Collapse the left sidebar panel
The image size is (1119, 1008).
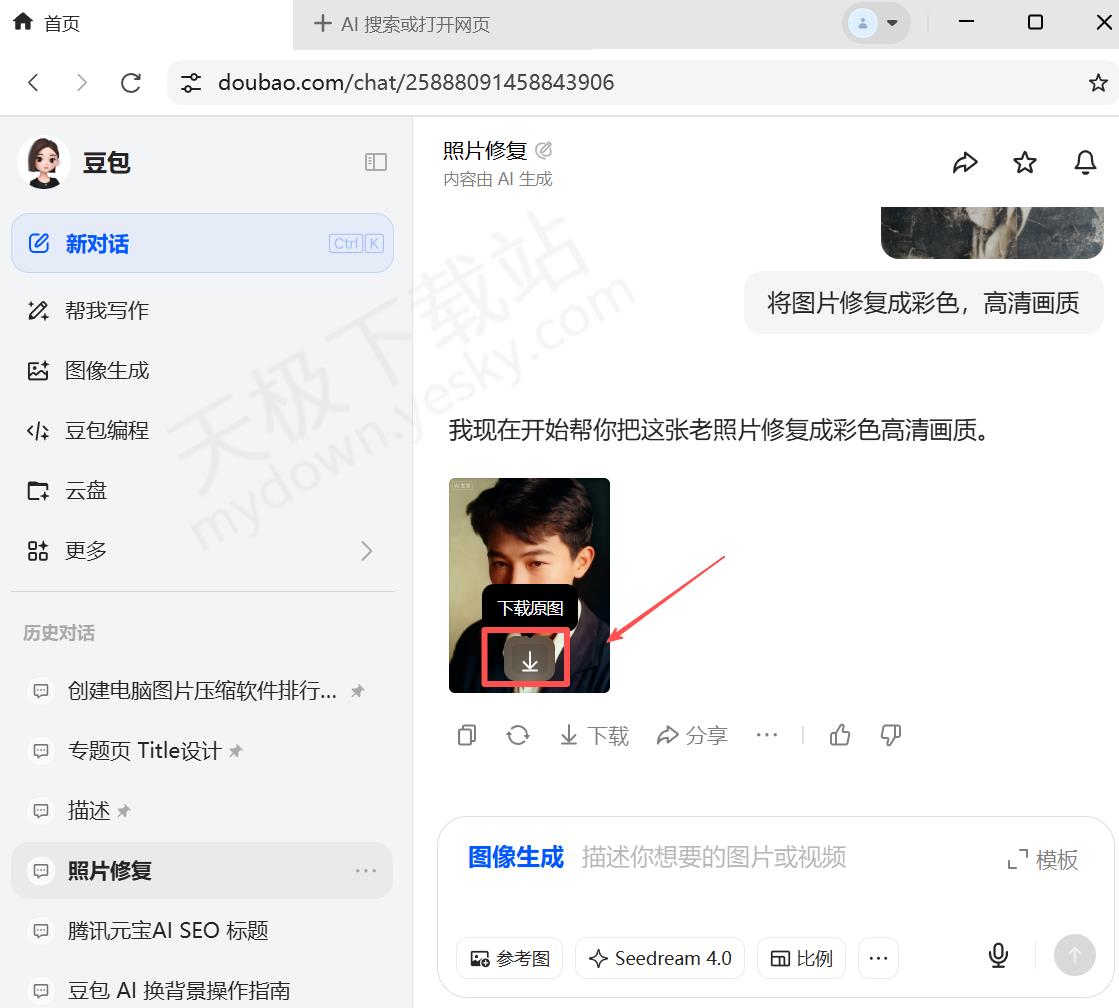(376, 162)
